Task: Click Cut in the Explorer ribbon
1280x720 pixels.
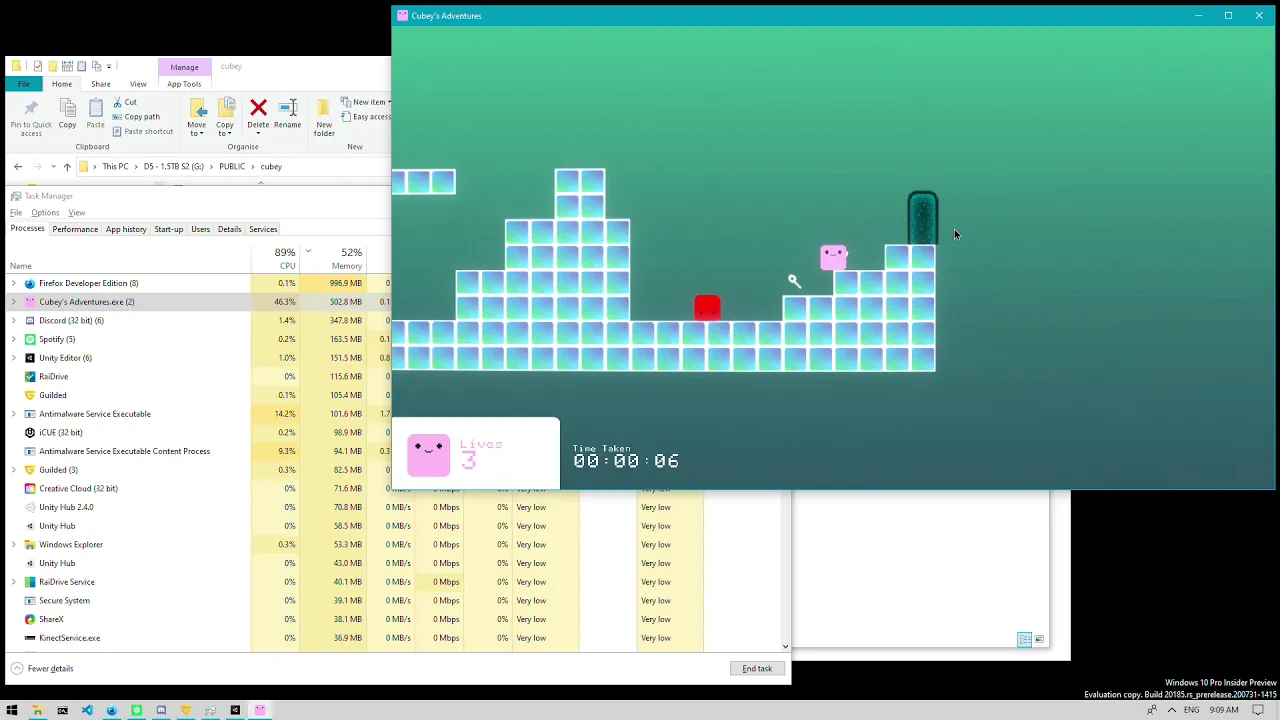Action: click(124, 102)
